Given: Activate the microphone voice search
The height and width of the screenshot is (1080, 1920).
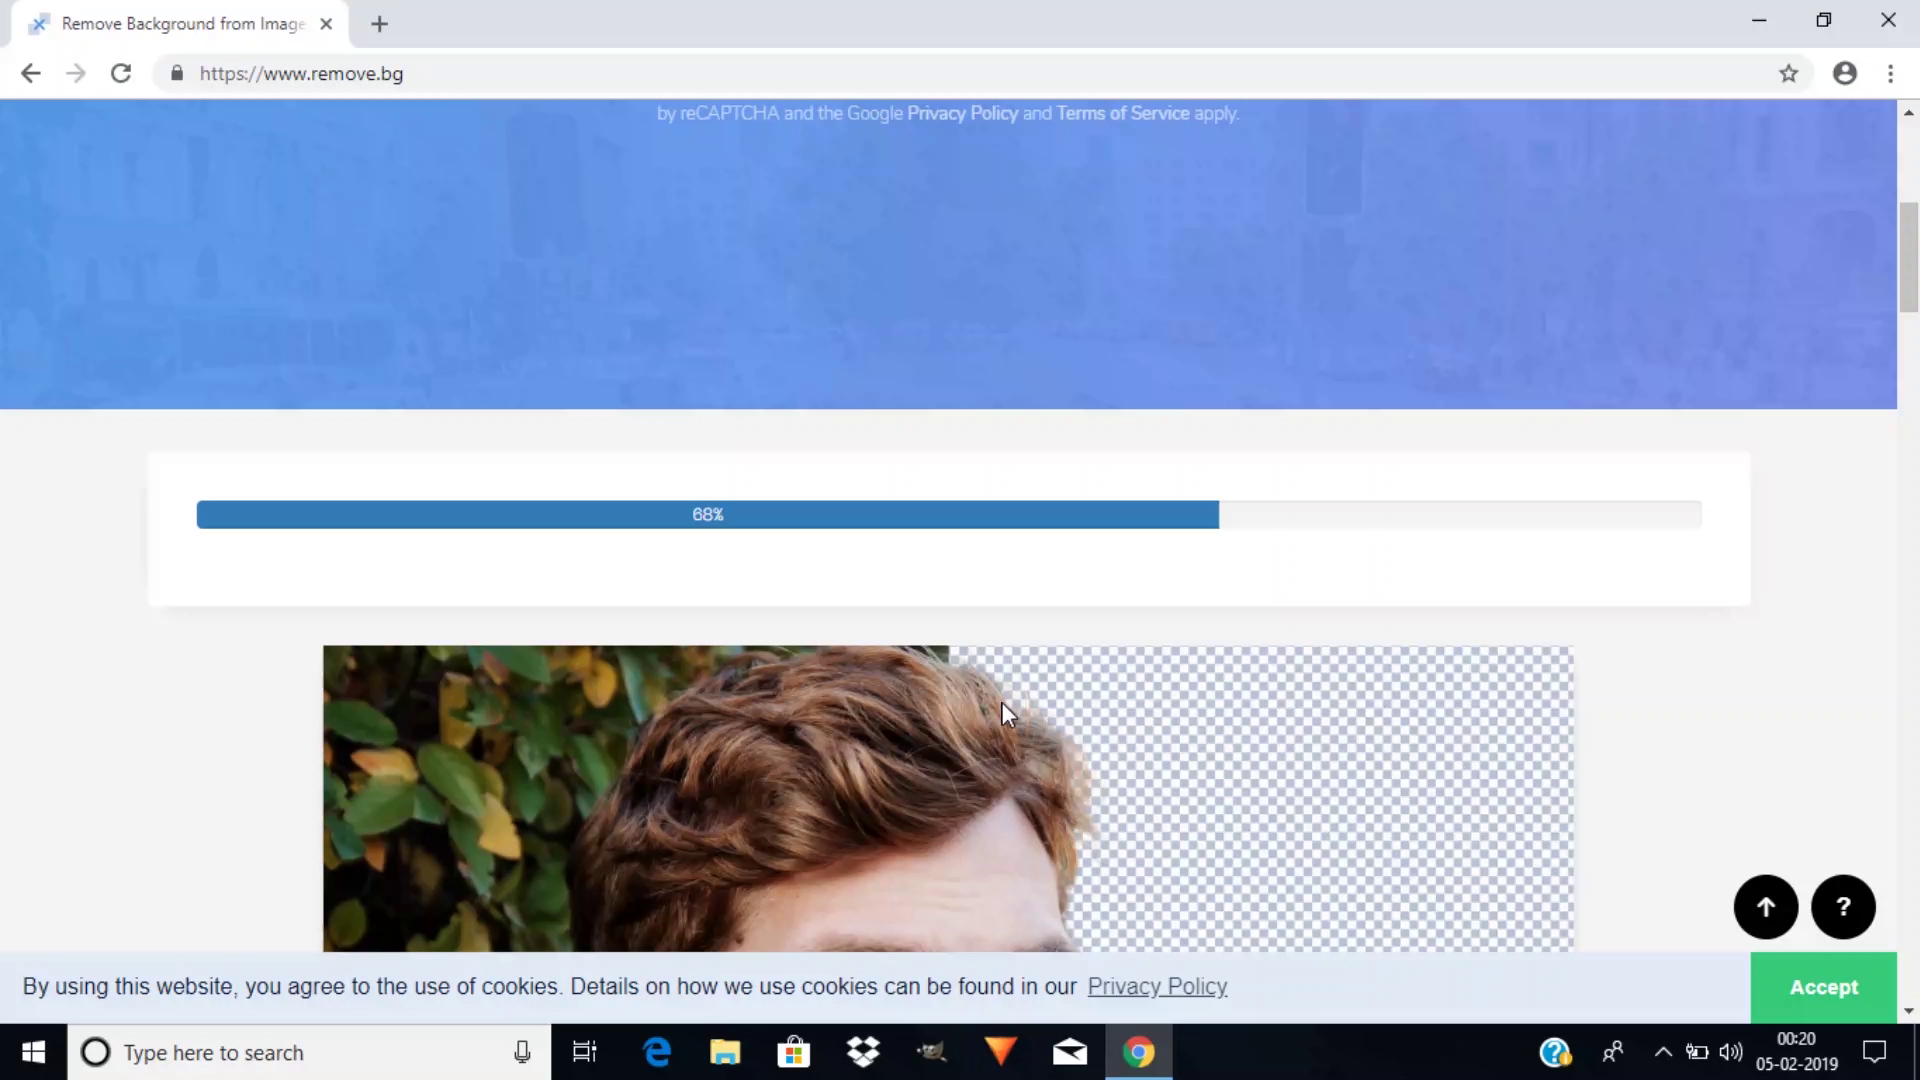Looking at the screenshot, I should (522, 1052).
